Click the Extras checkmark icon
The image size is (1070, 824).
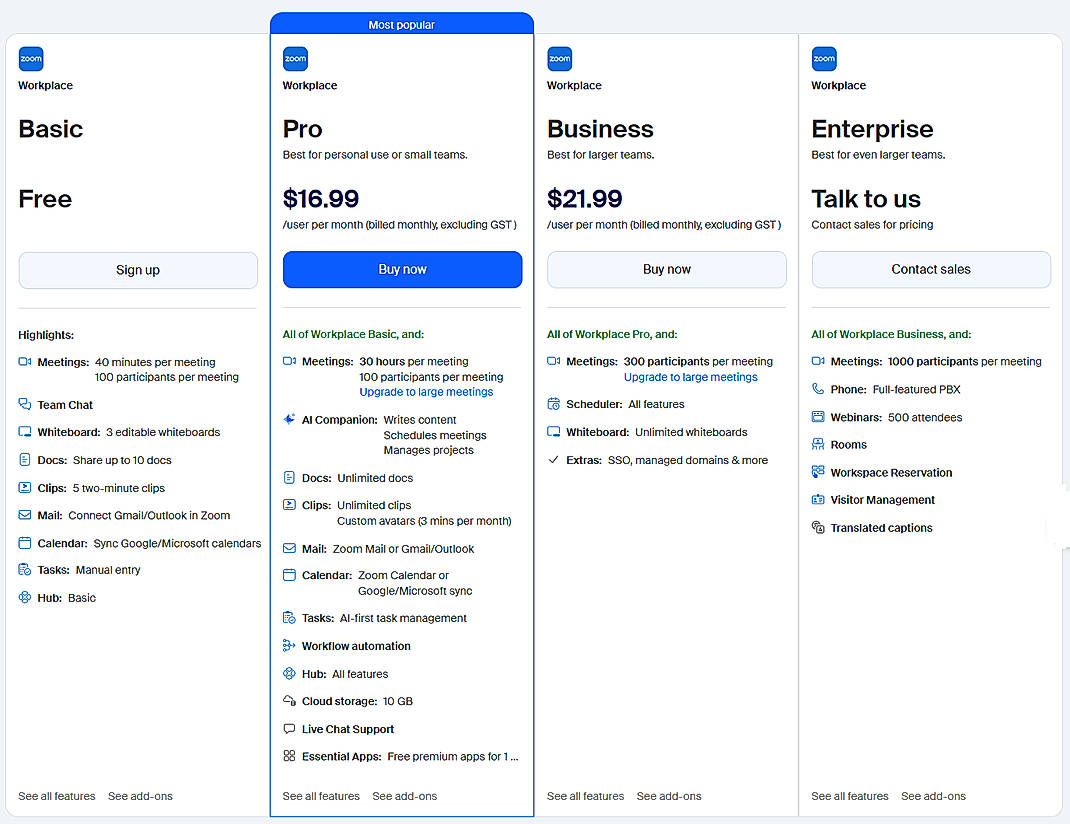553,460
